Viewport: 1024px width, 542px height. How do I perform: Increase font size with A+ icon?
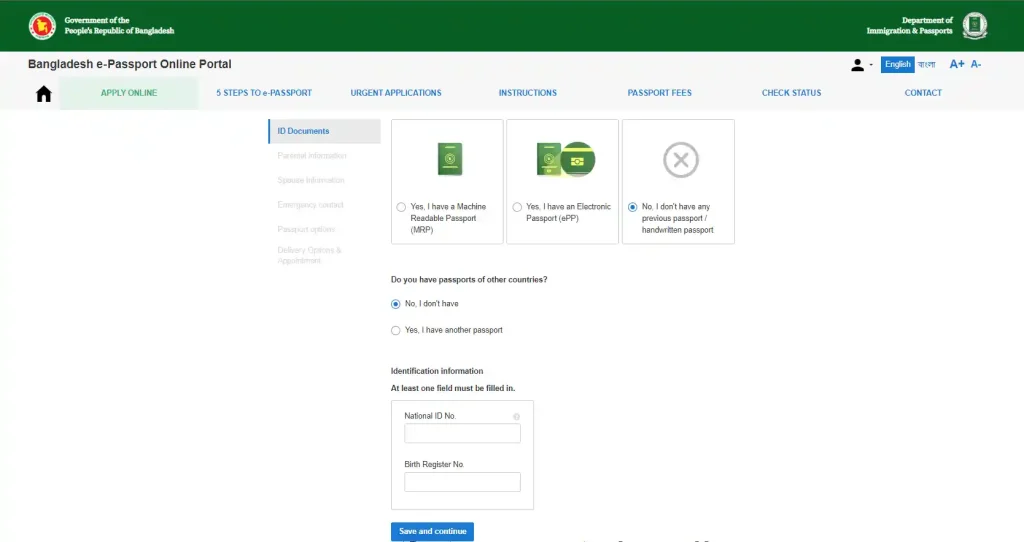click(x=957, y=64)
